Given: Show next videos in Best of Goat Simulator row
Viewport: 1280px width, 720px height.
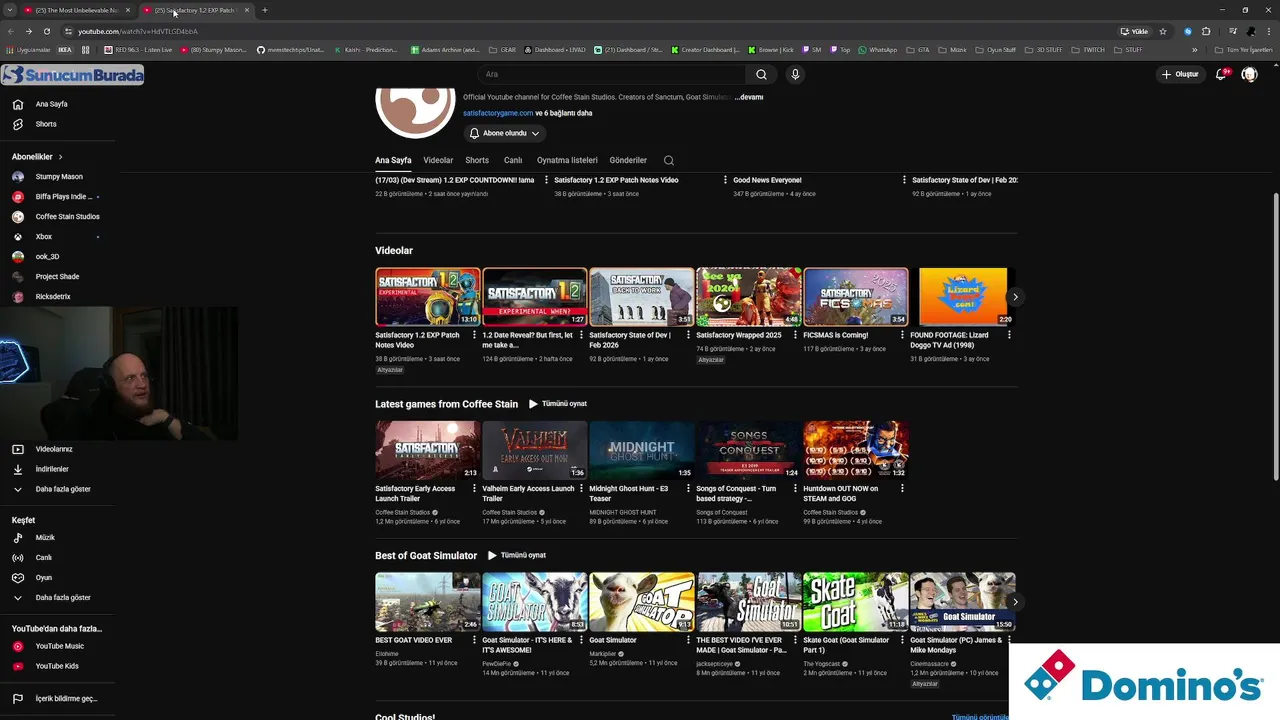Looking at the screenshot, I should coord(1015,602).
